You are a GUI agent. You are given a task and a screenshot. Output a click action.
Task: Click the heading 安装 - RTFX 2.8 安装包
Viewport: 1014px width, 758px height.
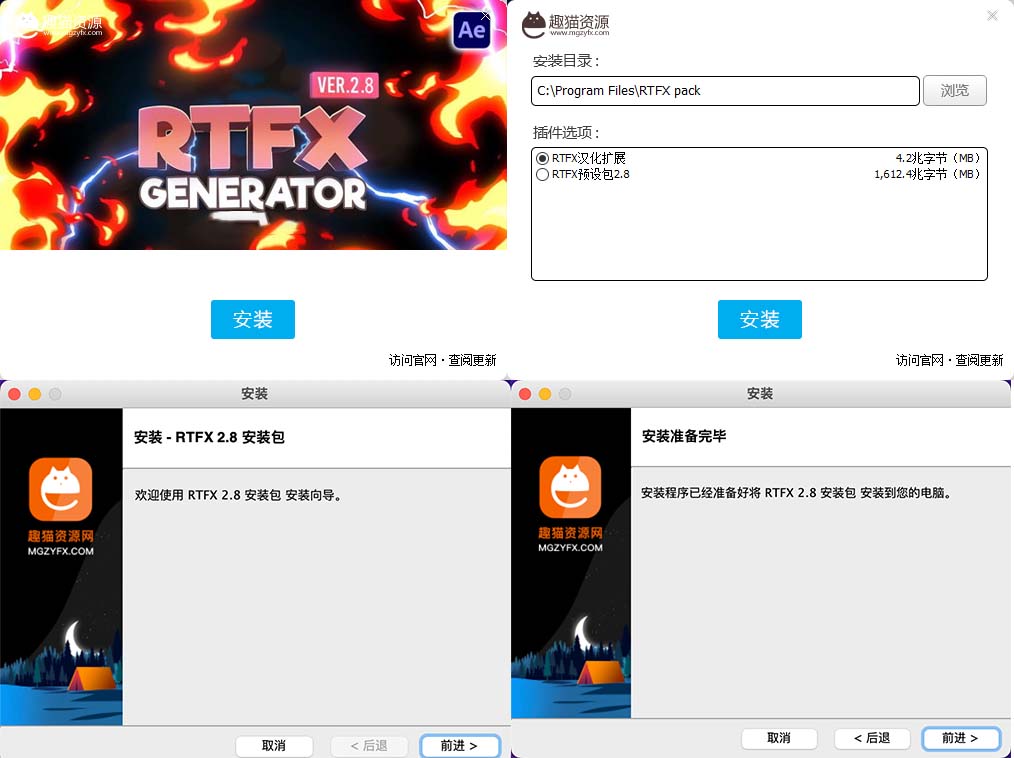[209, 437]
